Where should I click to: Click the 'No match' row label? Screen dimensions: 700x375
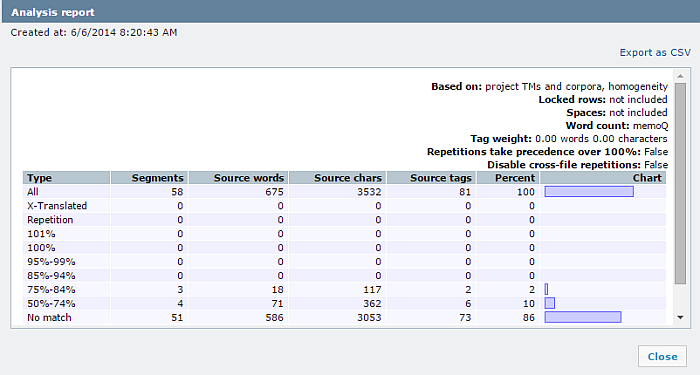click(49, 318)
